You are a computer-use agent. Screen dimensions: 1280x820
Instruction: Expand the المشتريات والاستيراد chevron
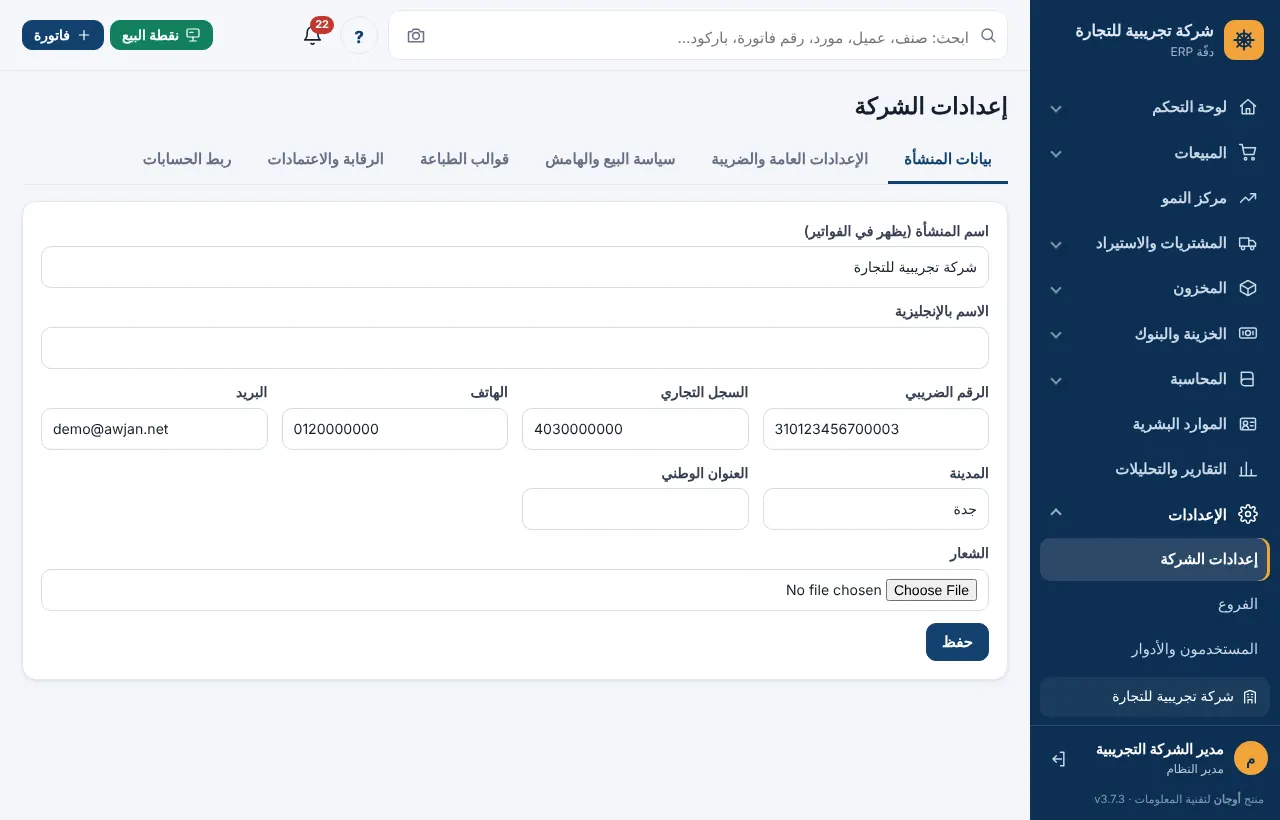(1056, 244)
